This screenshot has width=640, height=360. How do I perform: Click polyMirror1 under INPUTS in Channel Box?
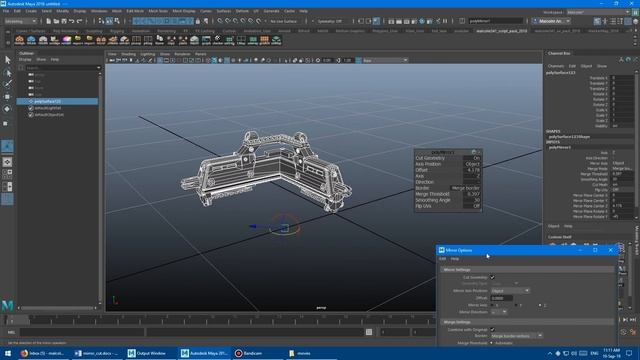coord(560,147)
